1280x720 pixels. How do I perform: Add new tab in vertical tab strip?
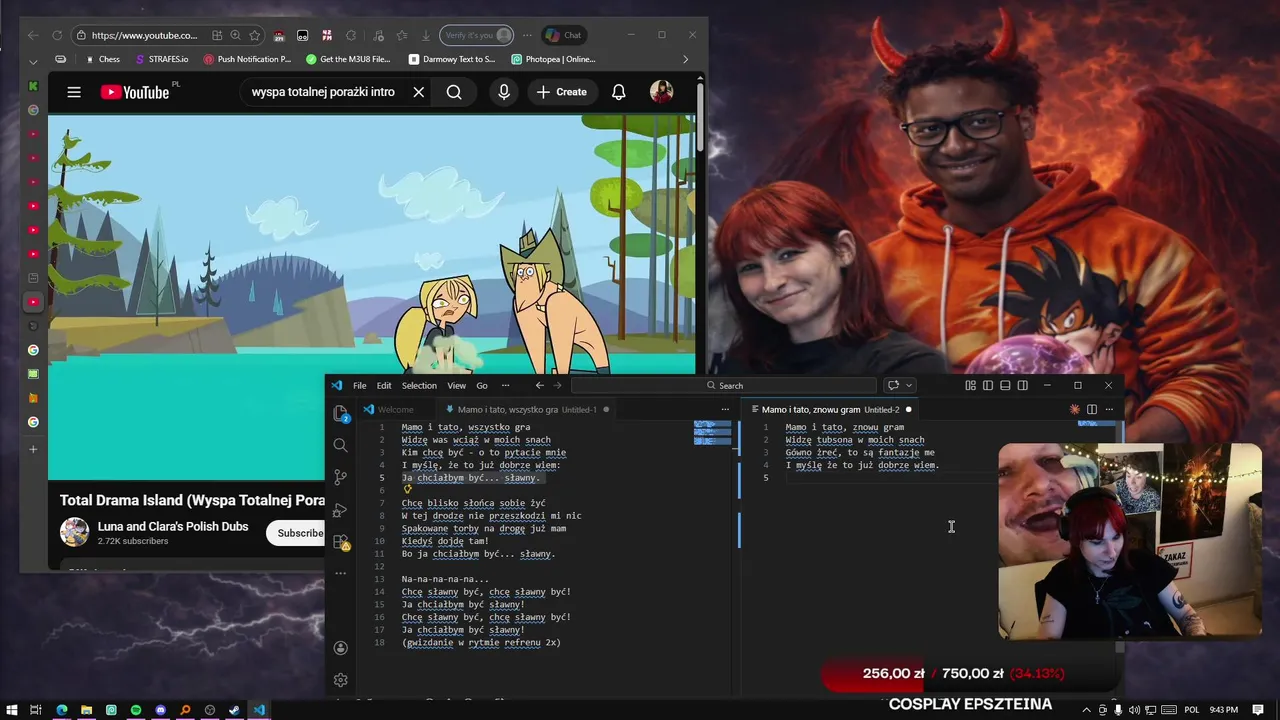click(x=33, y=449)
